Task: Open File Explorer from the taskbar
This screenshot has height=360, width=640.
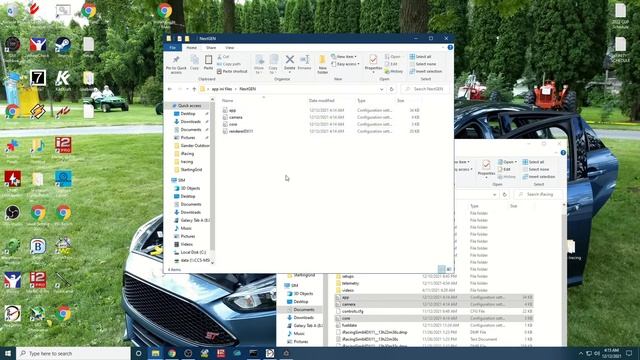Action: click(156, 353)
